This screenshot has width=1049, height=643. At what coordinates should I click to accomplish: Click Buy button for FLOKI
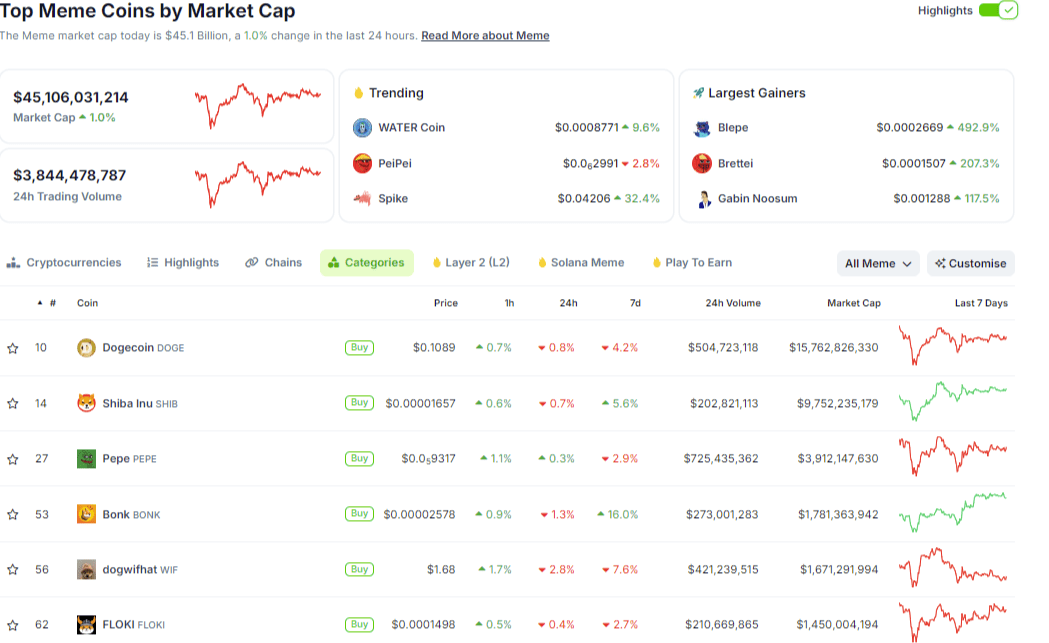click(x=359, y=624)
